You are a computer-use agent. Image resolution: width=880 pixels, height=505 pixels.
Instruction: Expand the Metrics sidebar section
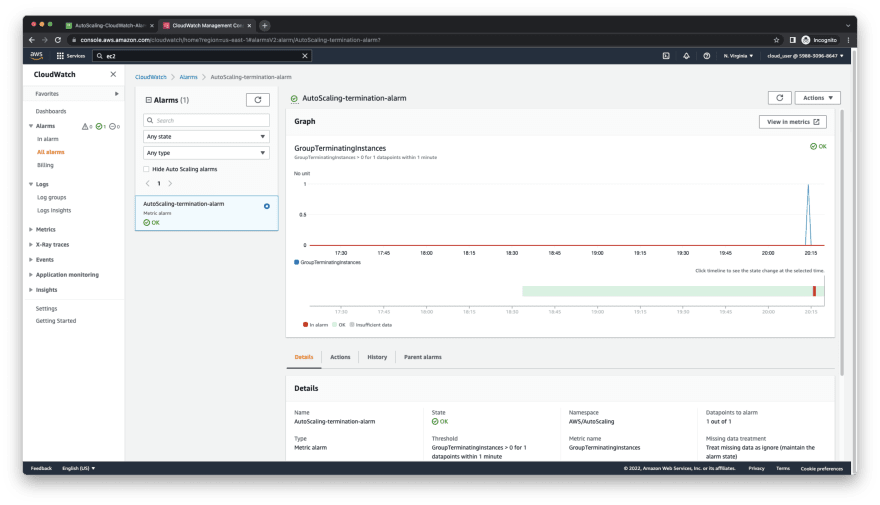tap(31, 229)
